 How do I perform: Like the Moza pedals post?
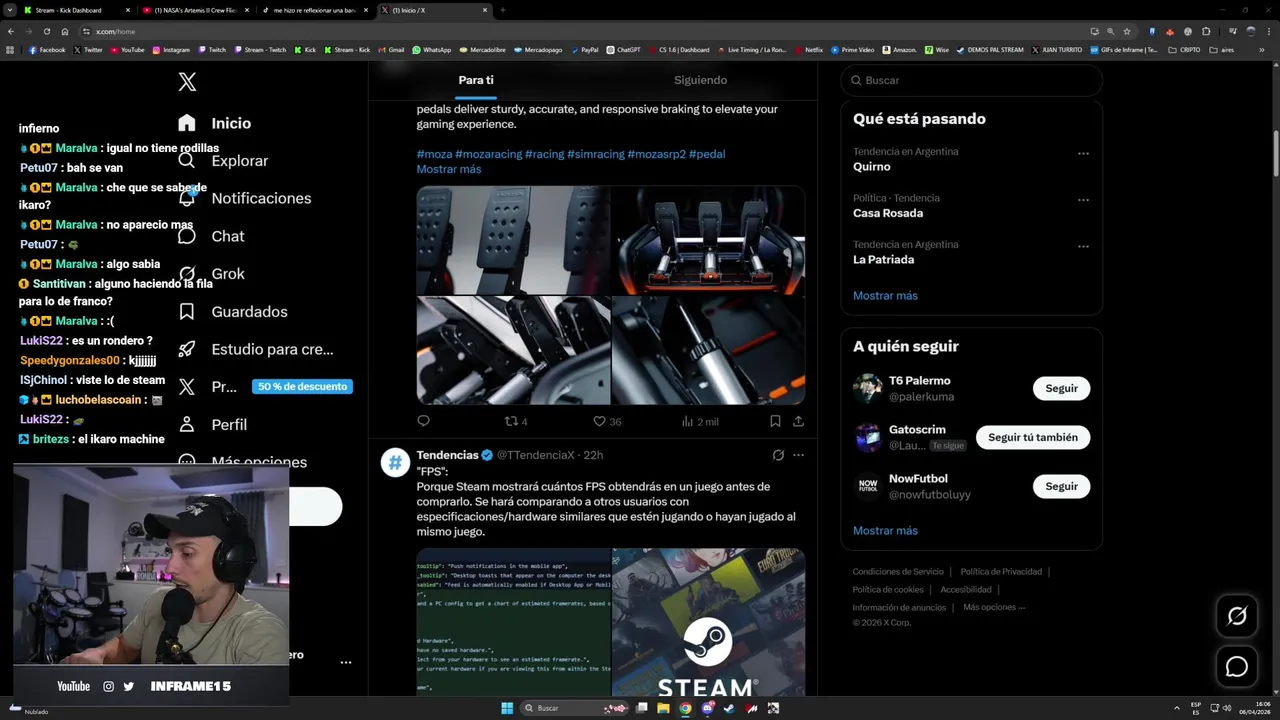607,421
